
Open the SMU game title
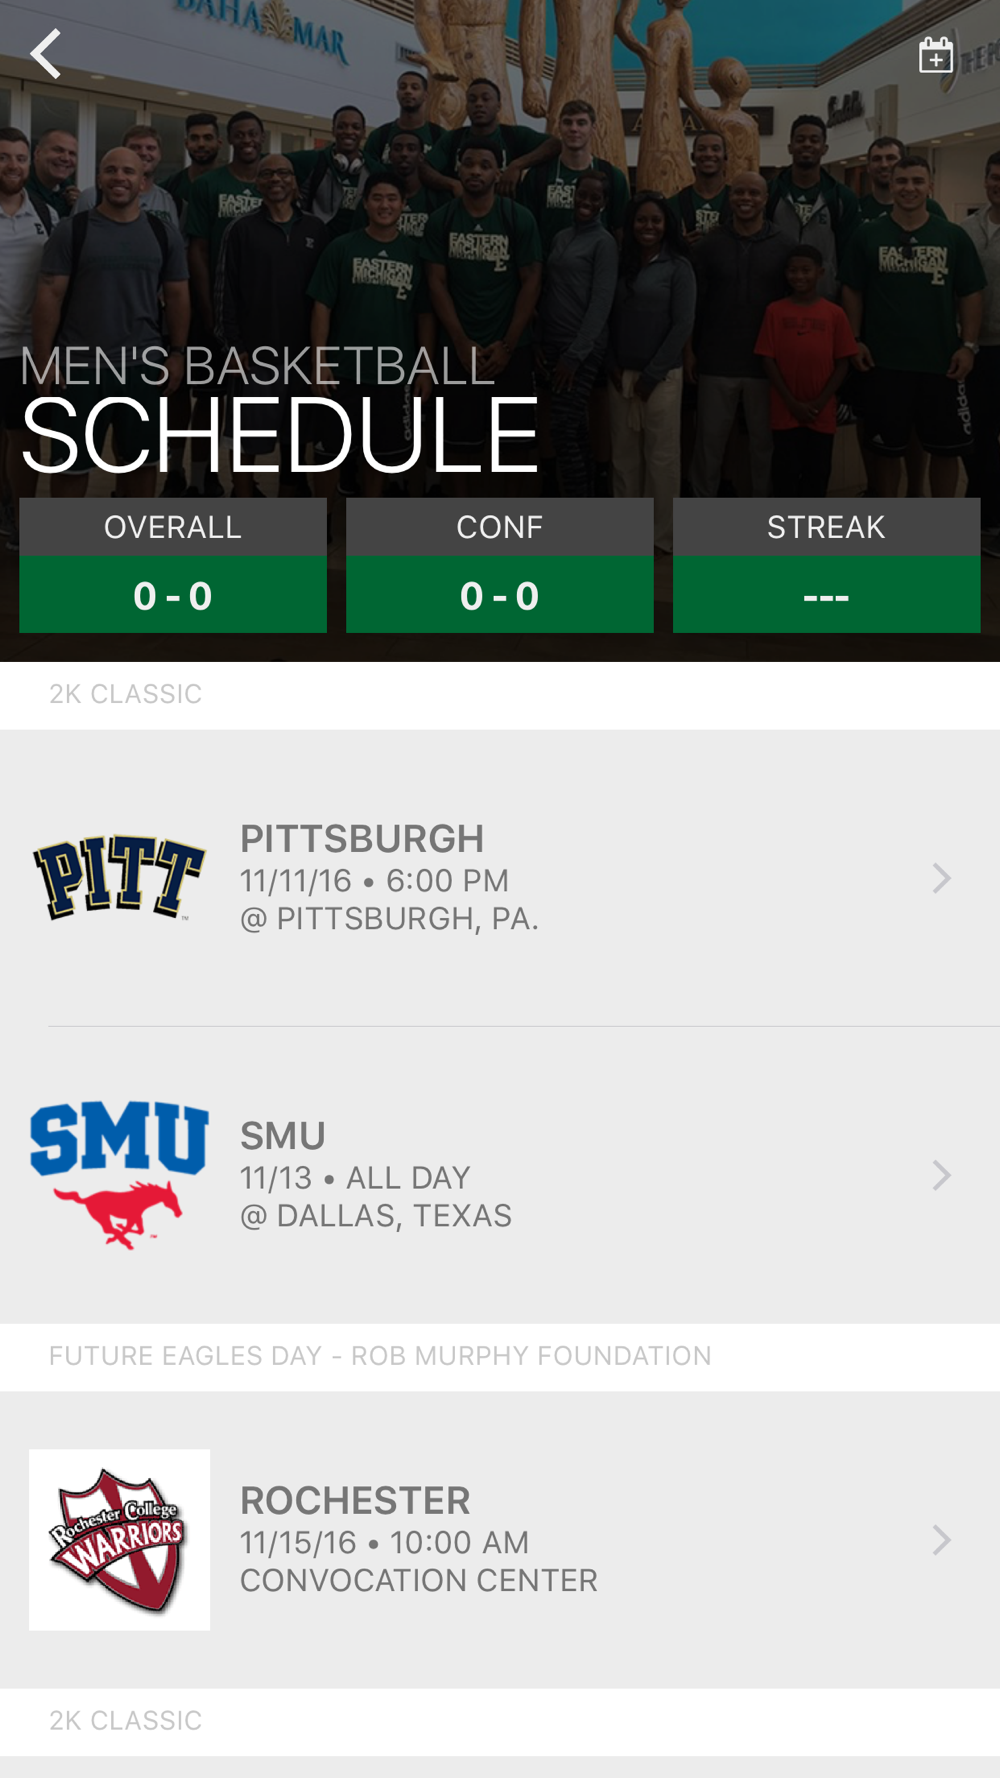(x=283, y=1136)
